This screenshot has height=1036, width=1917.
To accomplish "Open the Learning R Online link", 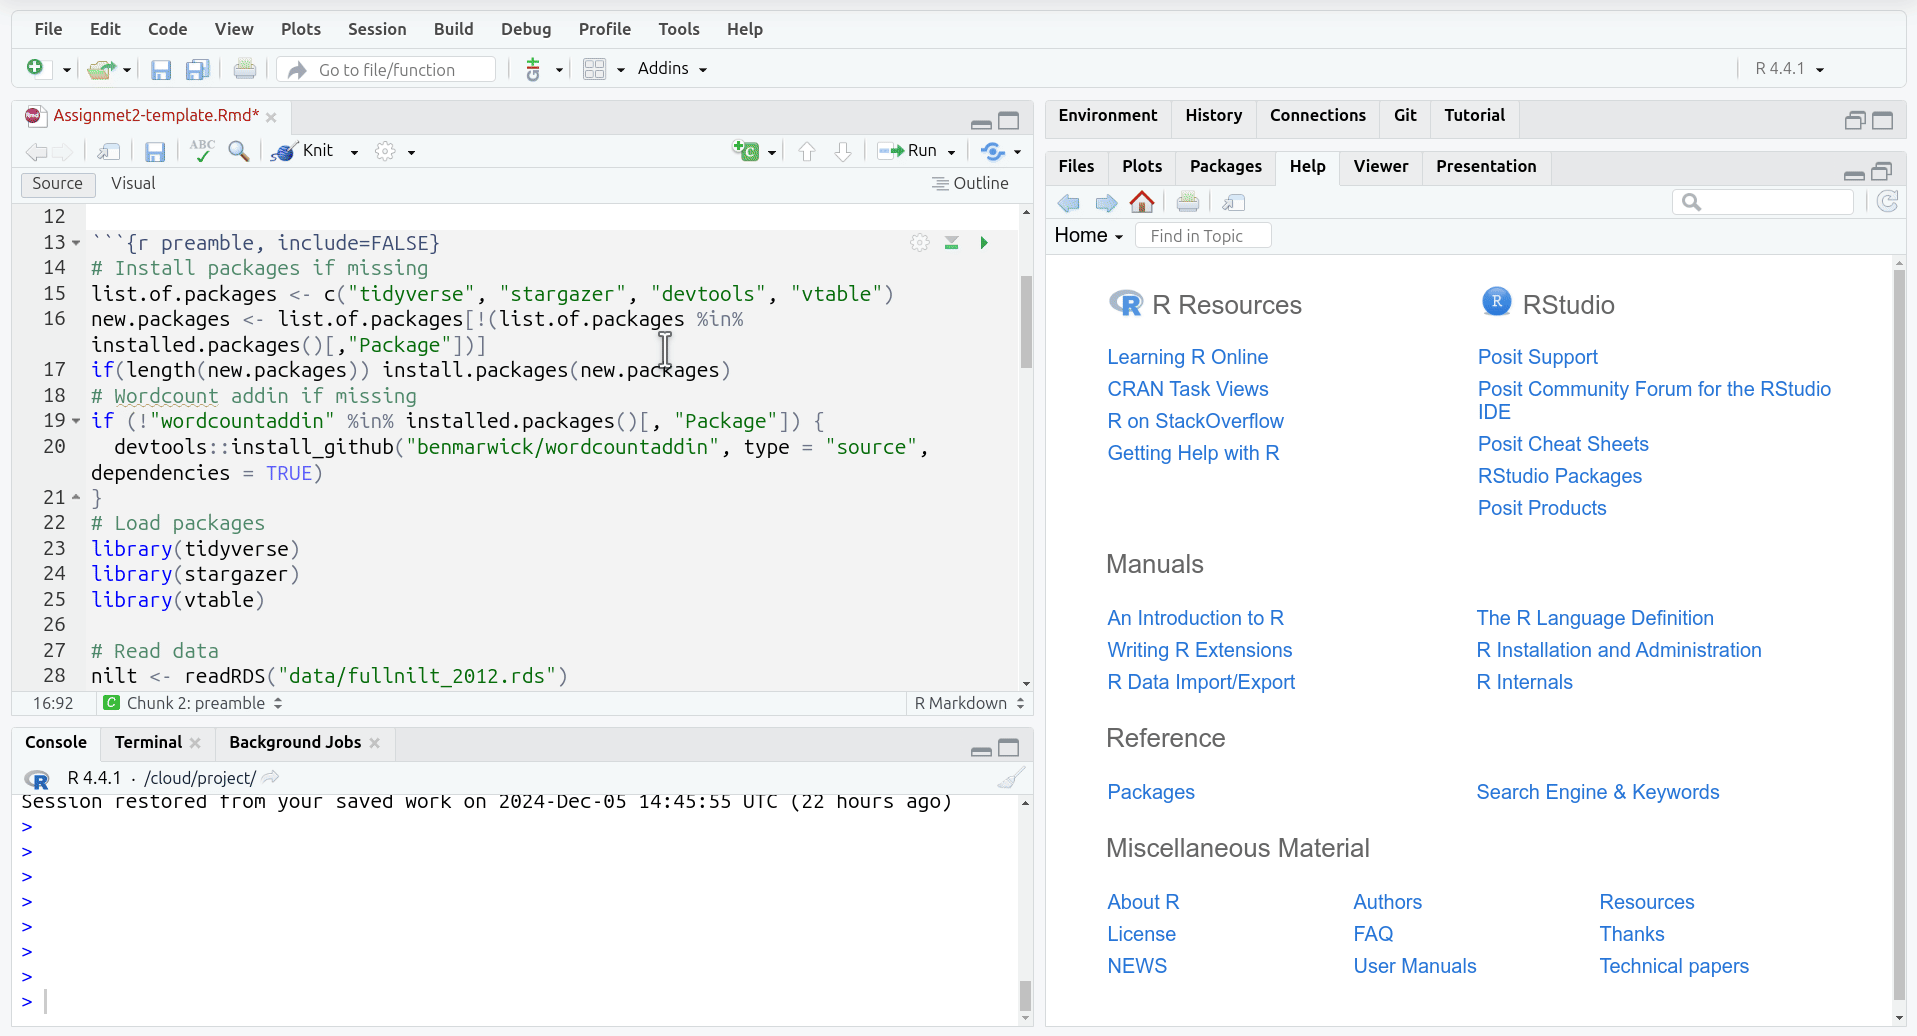I will pyautogui.click(x=1187, y=357).
